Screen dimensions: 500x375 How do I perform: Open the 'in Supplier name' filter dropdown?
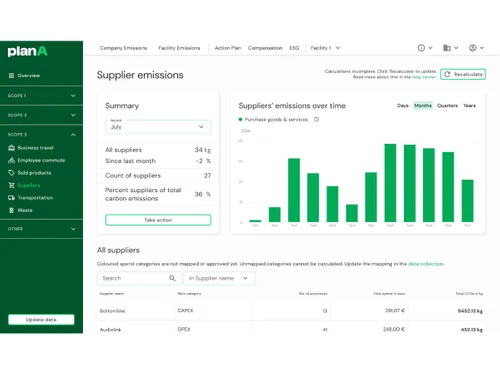tap(219, 278)
